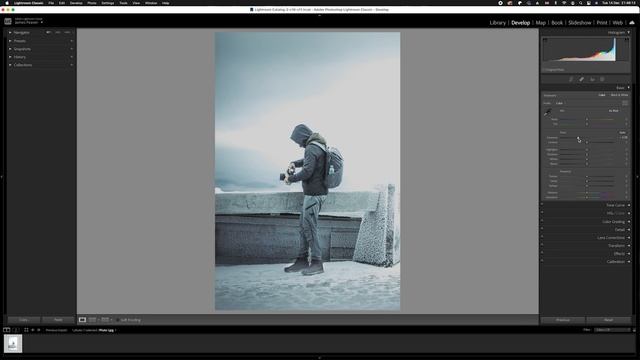This screenshot has width=640, height=360.
Task: Switch to Loupe view in toolbar
Action: 82,320
